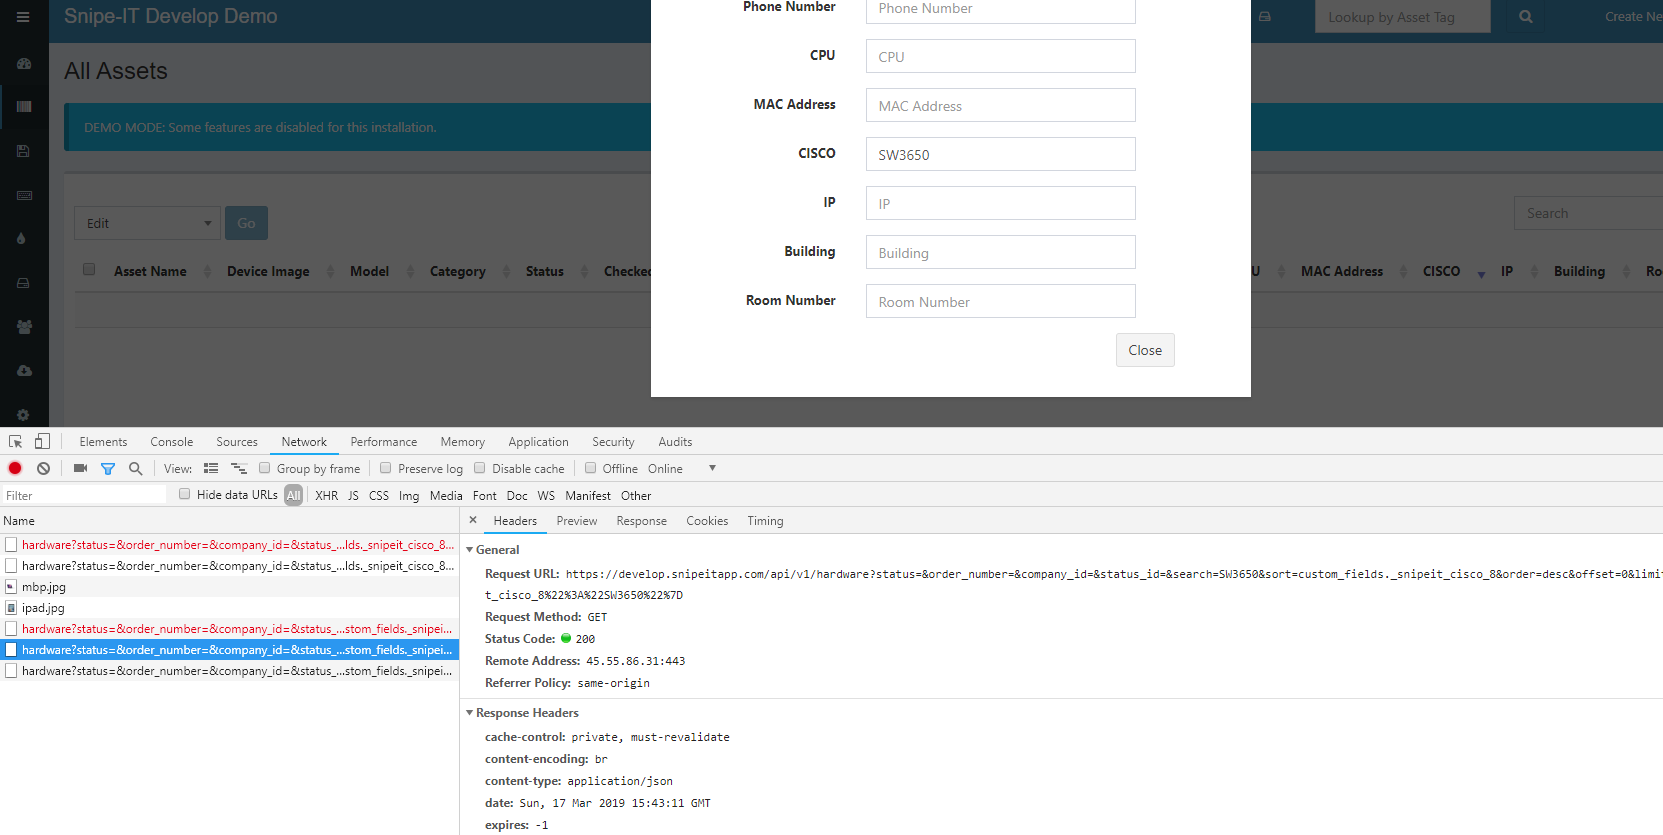Screen dimensions: 1663x835
Task: Open the settings gear sidebar icon
Action: point(23,414)
